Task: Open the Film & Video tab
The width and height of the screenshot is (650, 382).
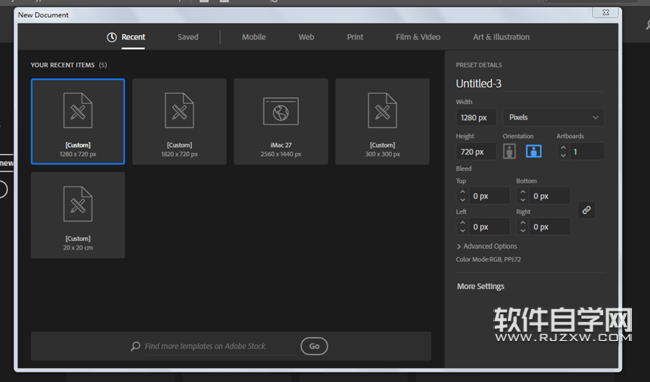Action: pos(418,37)
